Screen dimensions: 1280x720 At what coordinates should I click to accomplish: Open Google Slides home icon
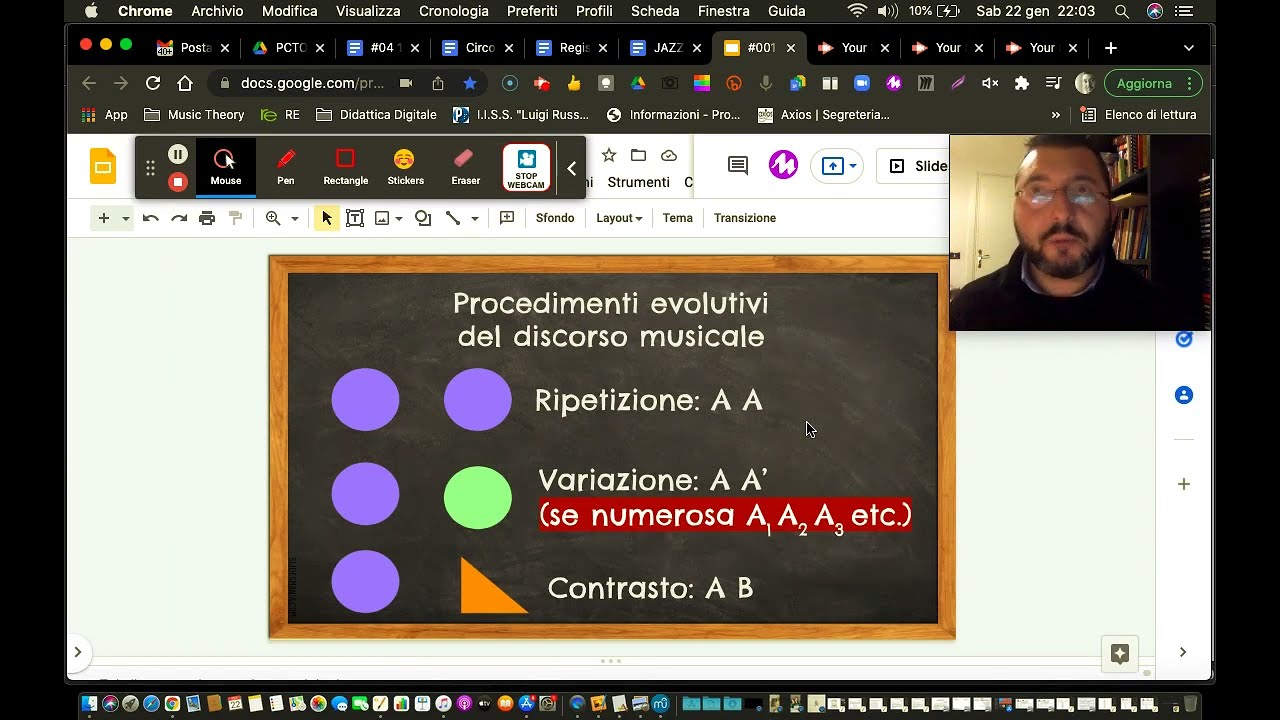tap(103, 166)
